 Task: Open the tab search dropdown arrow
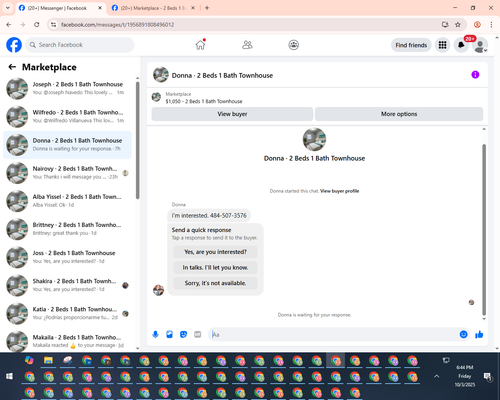point(8,8)
